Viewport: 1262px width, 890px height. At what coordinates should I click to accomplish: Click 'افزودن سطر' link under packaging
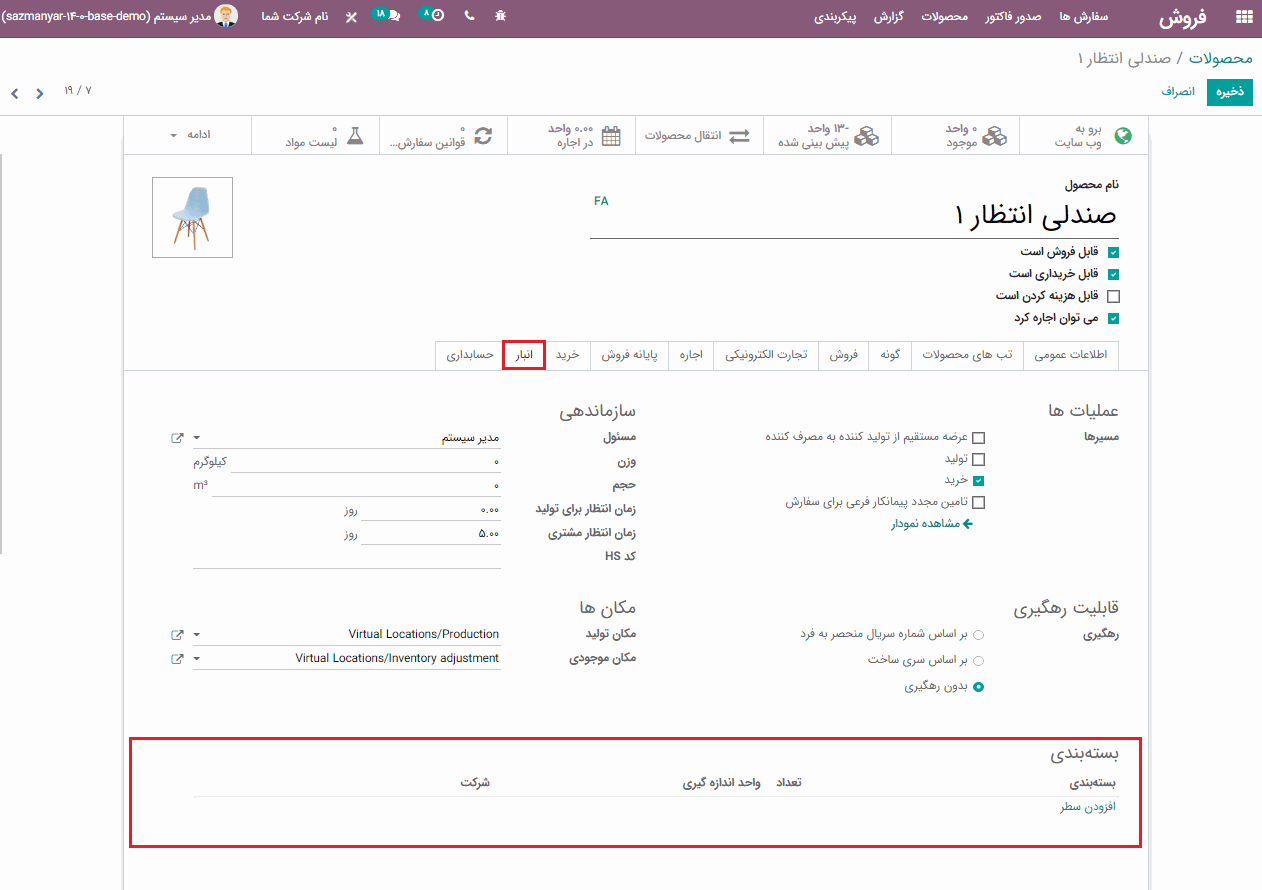click(x=1088, y=807)
